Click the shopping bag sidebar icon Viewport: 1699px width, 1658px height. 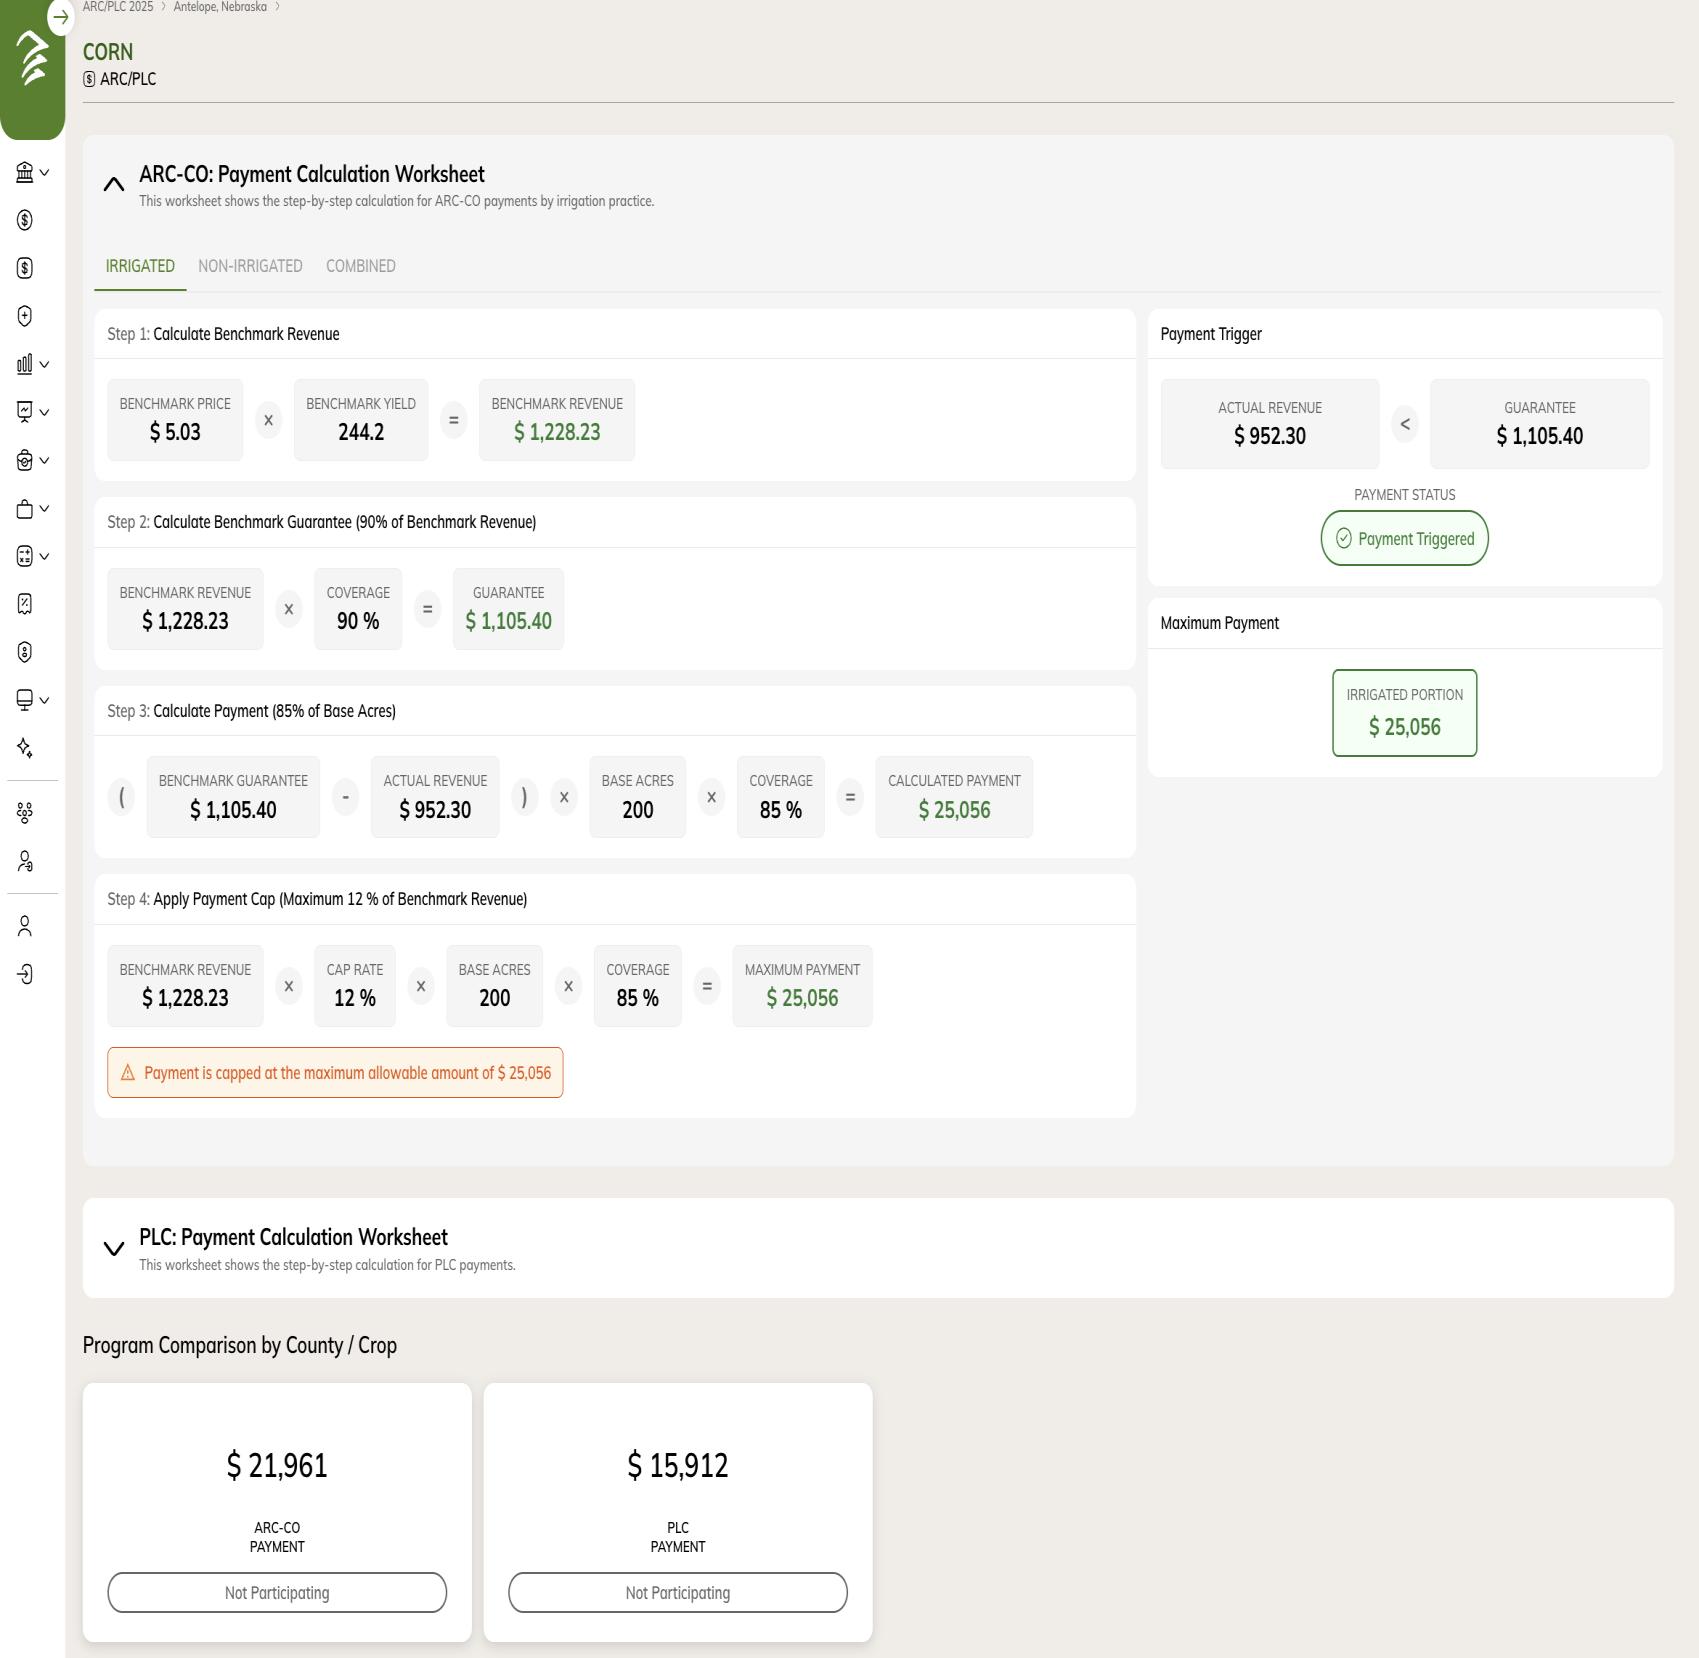pos(25,509)
